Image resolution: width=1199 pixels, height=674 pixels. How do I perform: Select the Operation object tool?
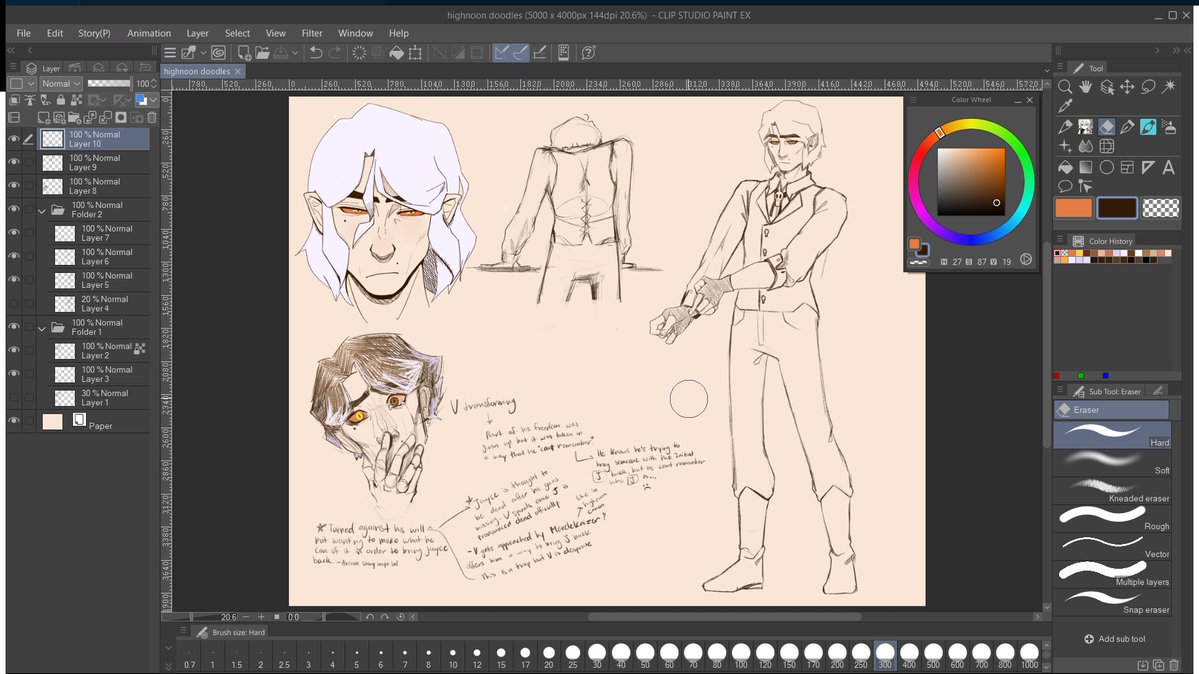(x=1106, y=87)
